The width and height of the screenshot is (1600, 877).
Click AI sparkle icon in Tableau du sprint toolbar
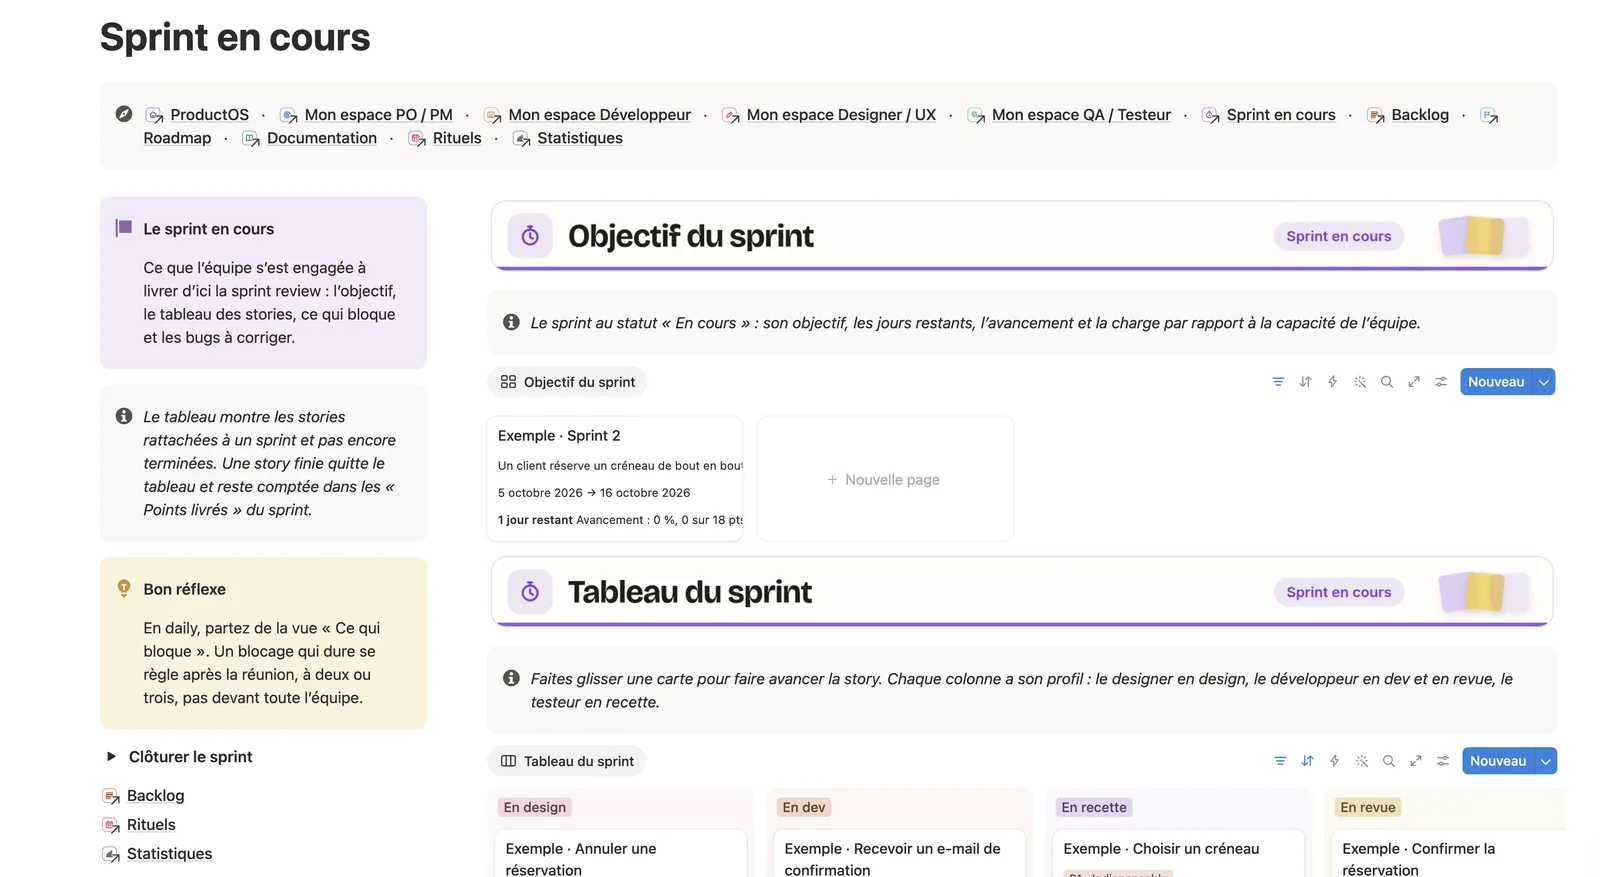pos(1362,761)
